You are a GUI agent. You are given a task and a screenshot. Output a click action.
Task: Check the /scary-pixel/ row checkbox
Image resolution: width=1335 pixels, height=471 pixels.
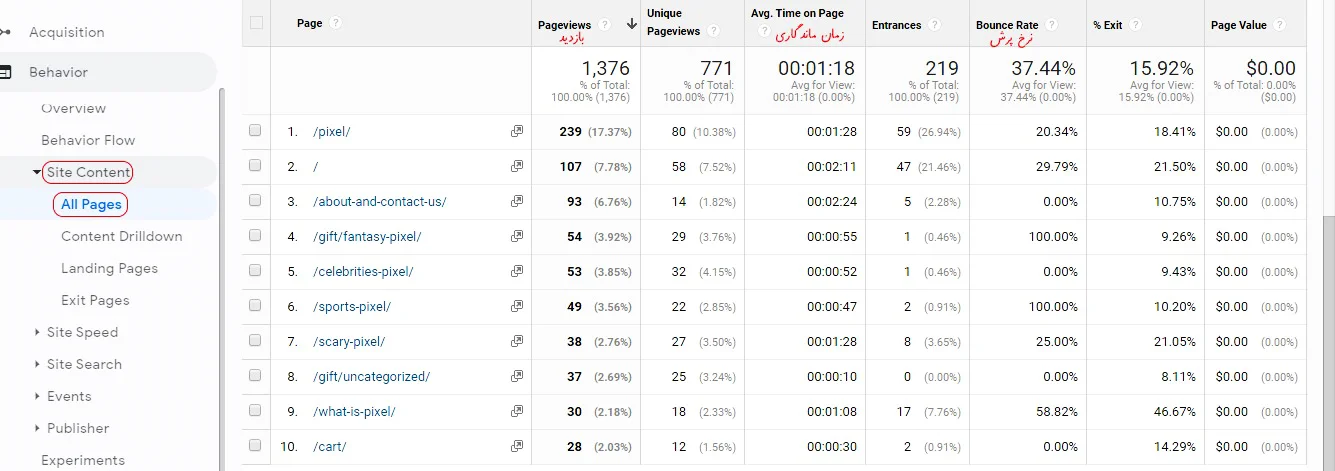(x=255, y=341)
